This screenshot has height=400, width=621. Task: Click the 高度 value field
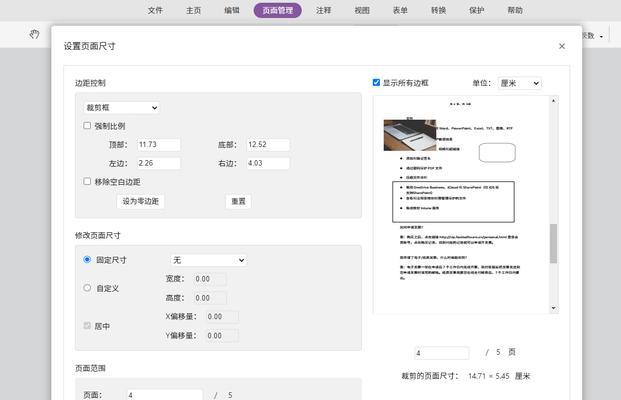pyautogui.click(x=210, y=298)
